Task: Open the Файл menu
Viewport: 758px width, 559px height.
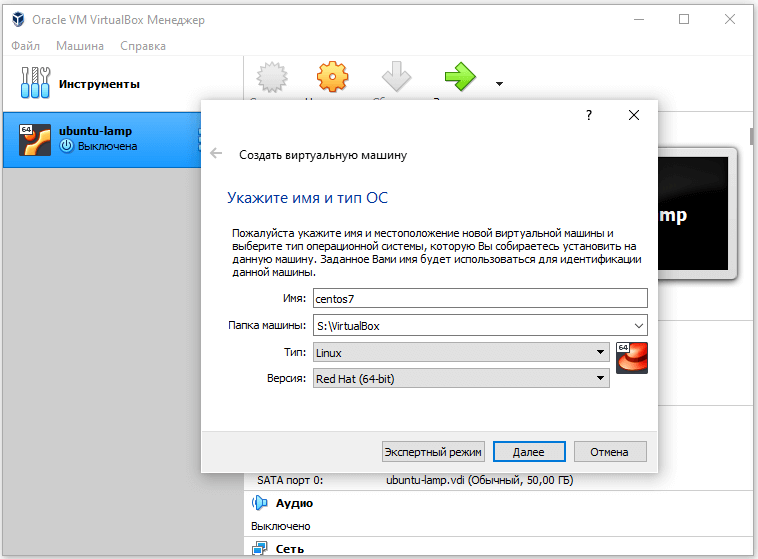Action: click(25, 46)
